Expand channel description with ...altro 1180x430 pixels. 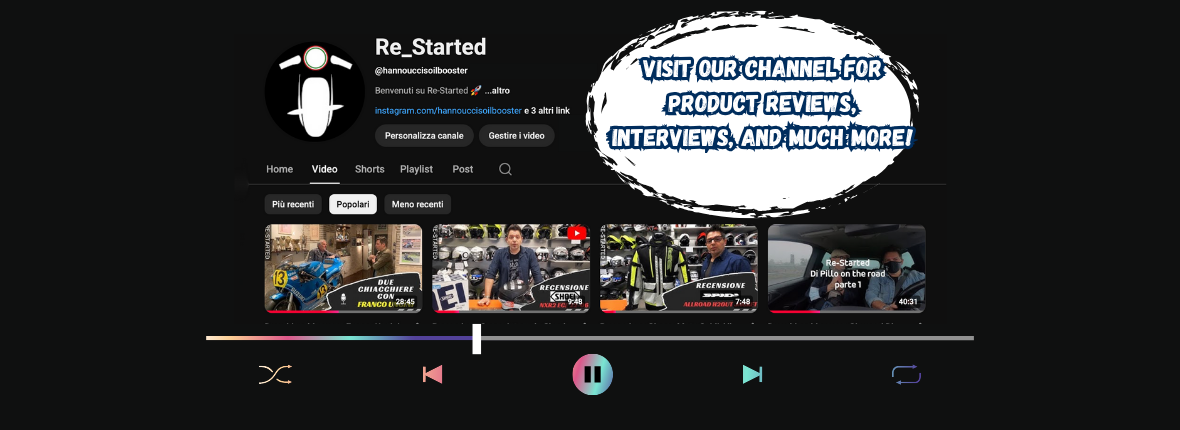point(497,91)
